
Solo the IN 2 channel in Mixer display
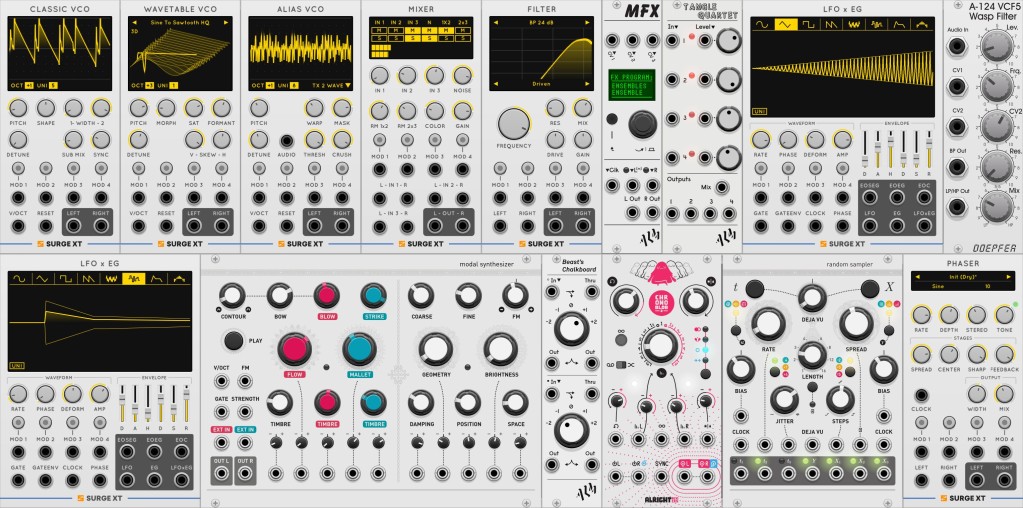[x=396, y=38]
